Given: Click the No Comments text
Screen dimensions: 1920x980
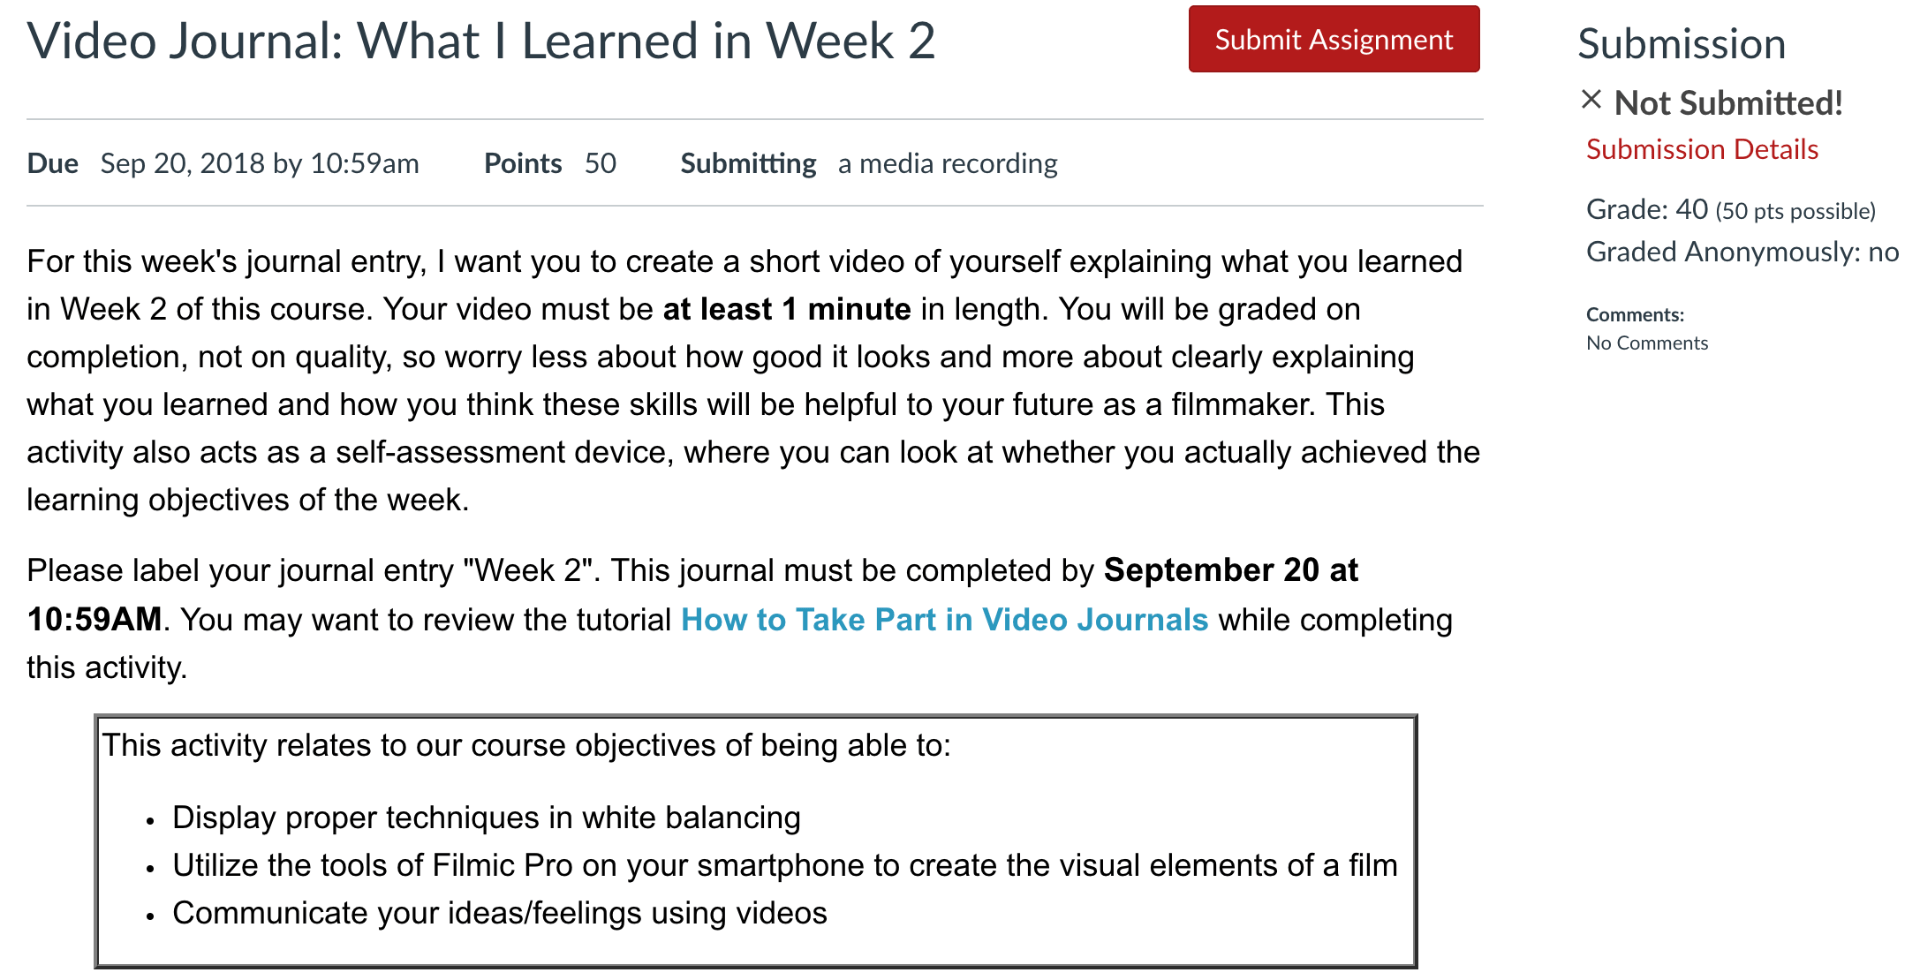Looking at the screenshot, I should coord(1647,343).
